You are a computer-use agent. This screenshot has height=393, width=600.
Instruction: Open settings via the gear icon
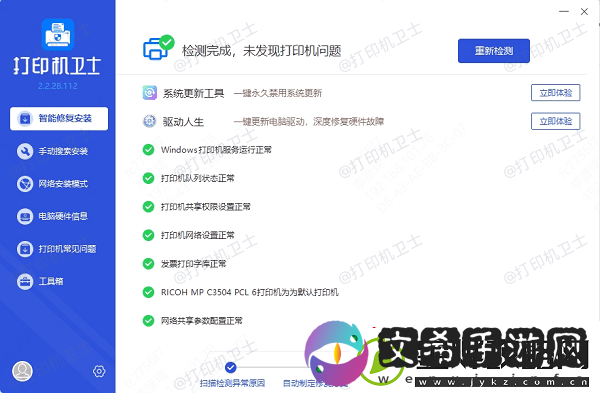[99, 371]
